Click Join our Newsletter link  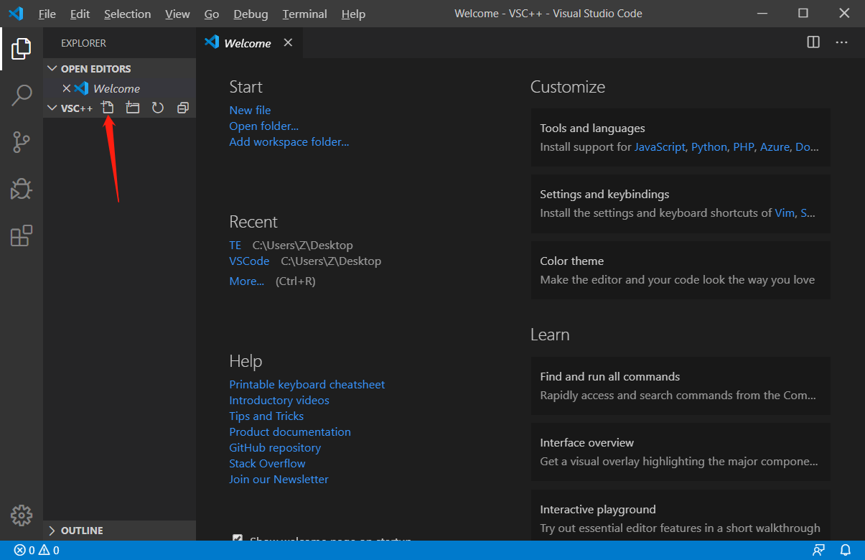(x=279, y=479)
